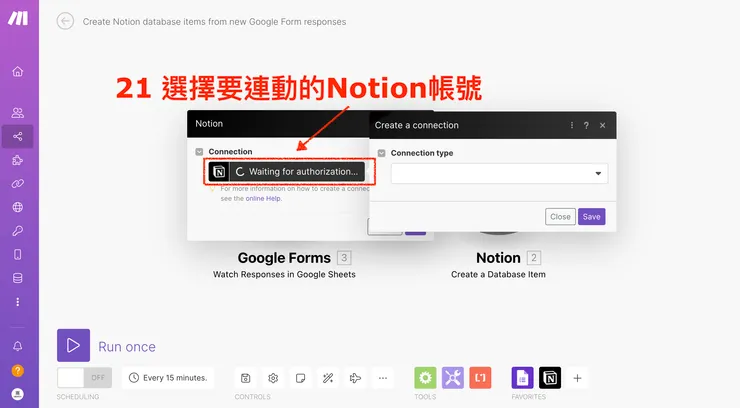
Task: Click the Notion module number 2 badge
Action: pos(534,258)
